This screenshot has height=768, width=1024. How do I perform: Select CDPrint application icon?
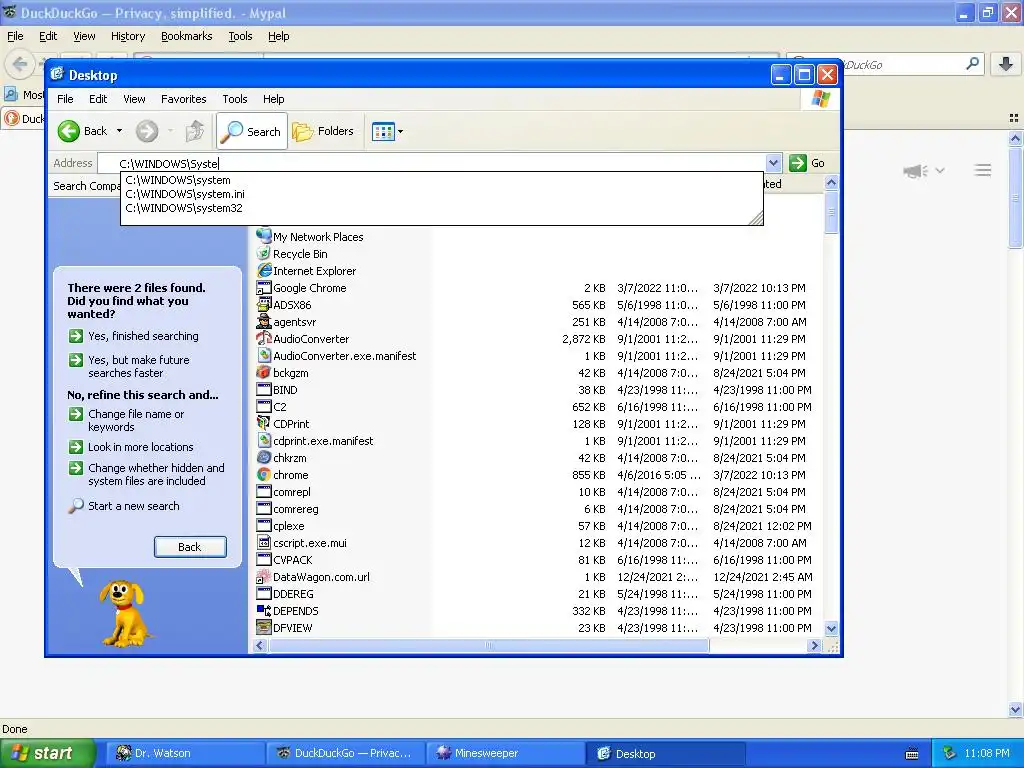pos(263,423)
